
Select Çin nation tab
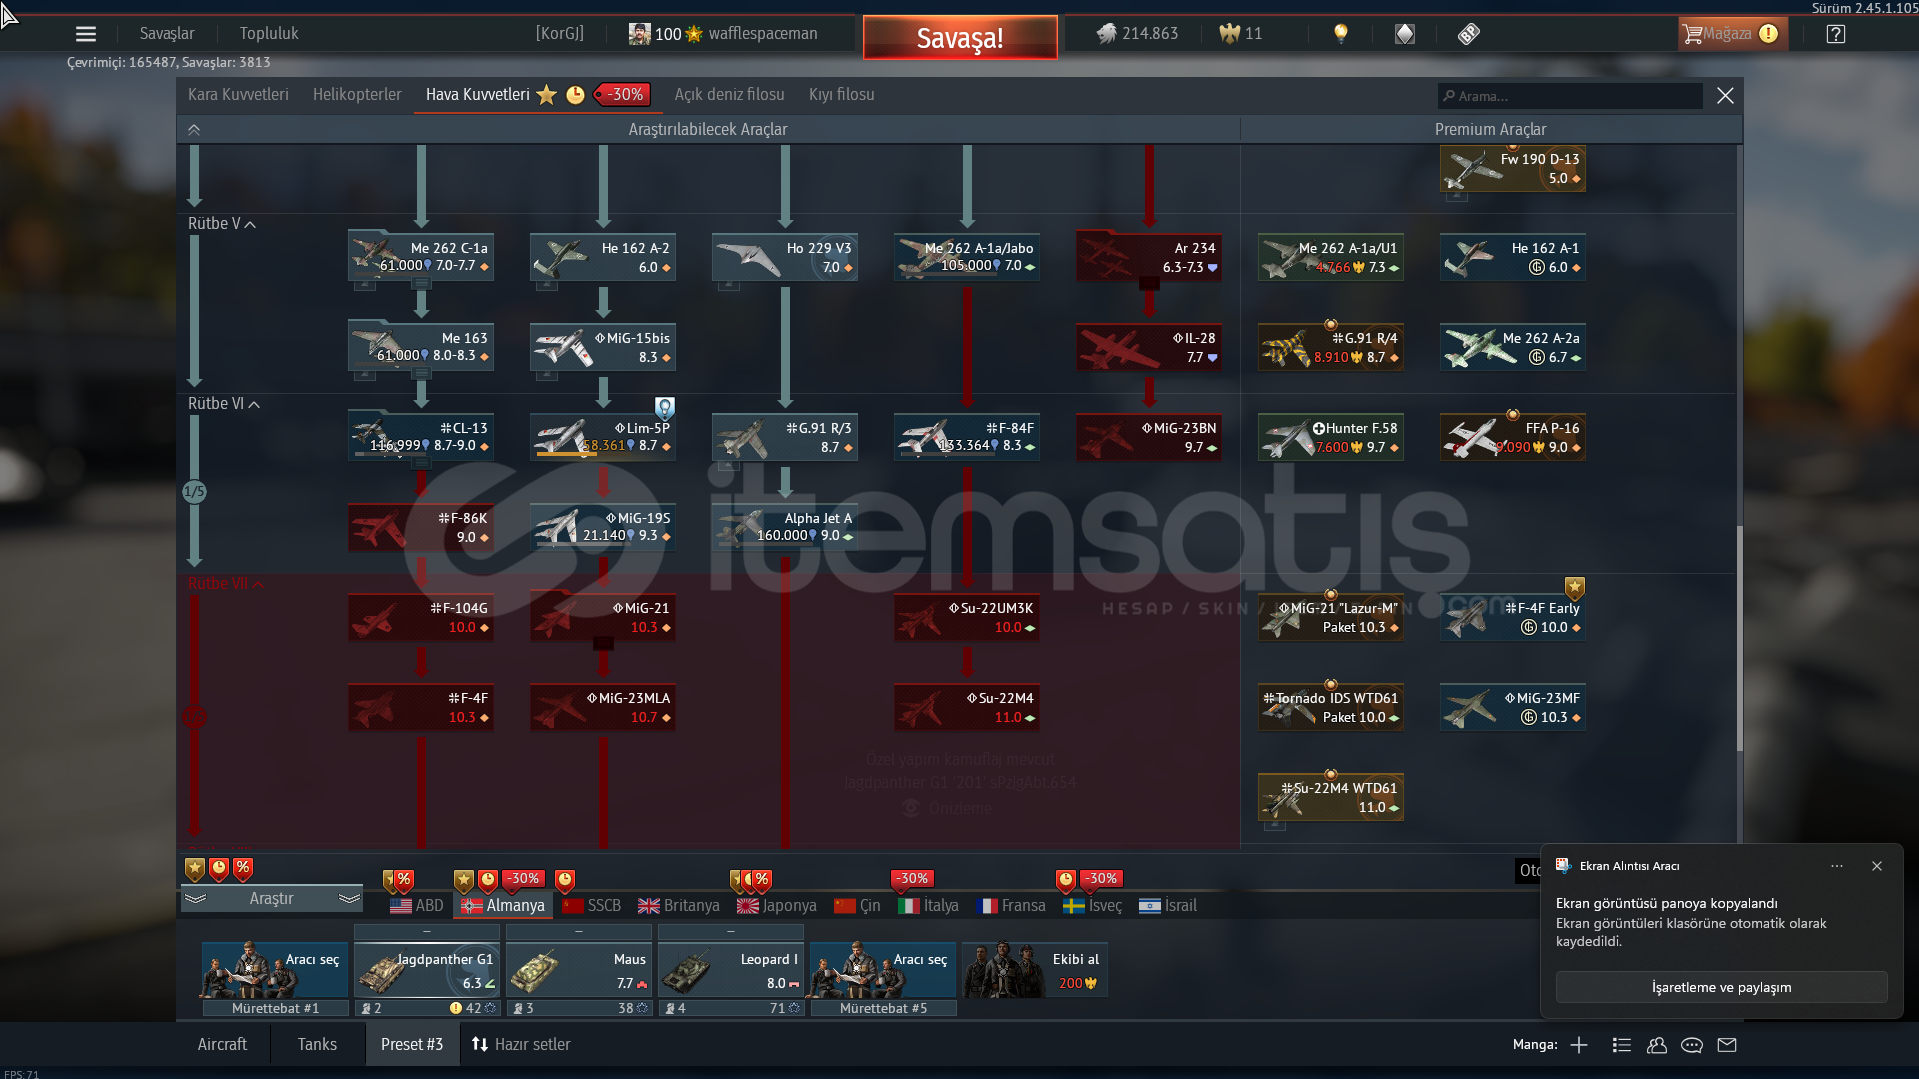coord(858,906)
